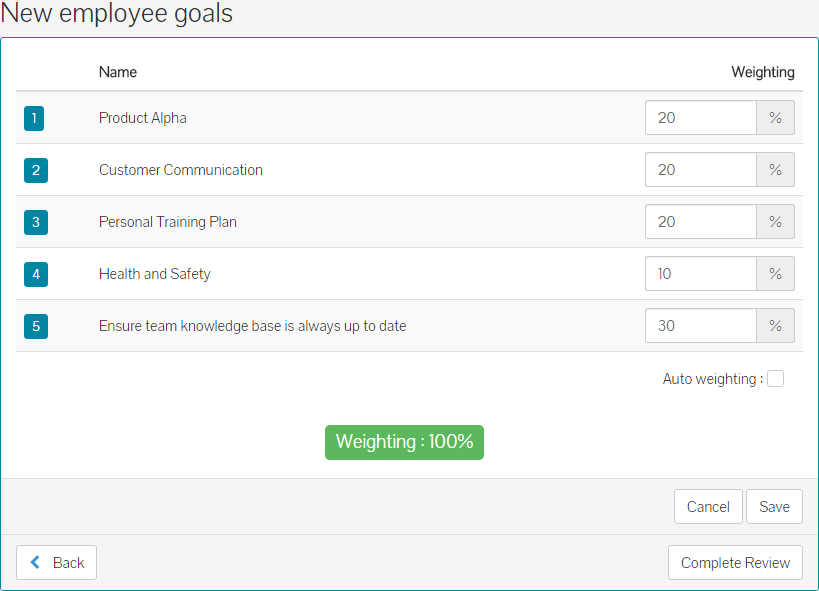Focus the Product Alpha weighting field

tap(700, 118)
